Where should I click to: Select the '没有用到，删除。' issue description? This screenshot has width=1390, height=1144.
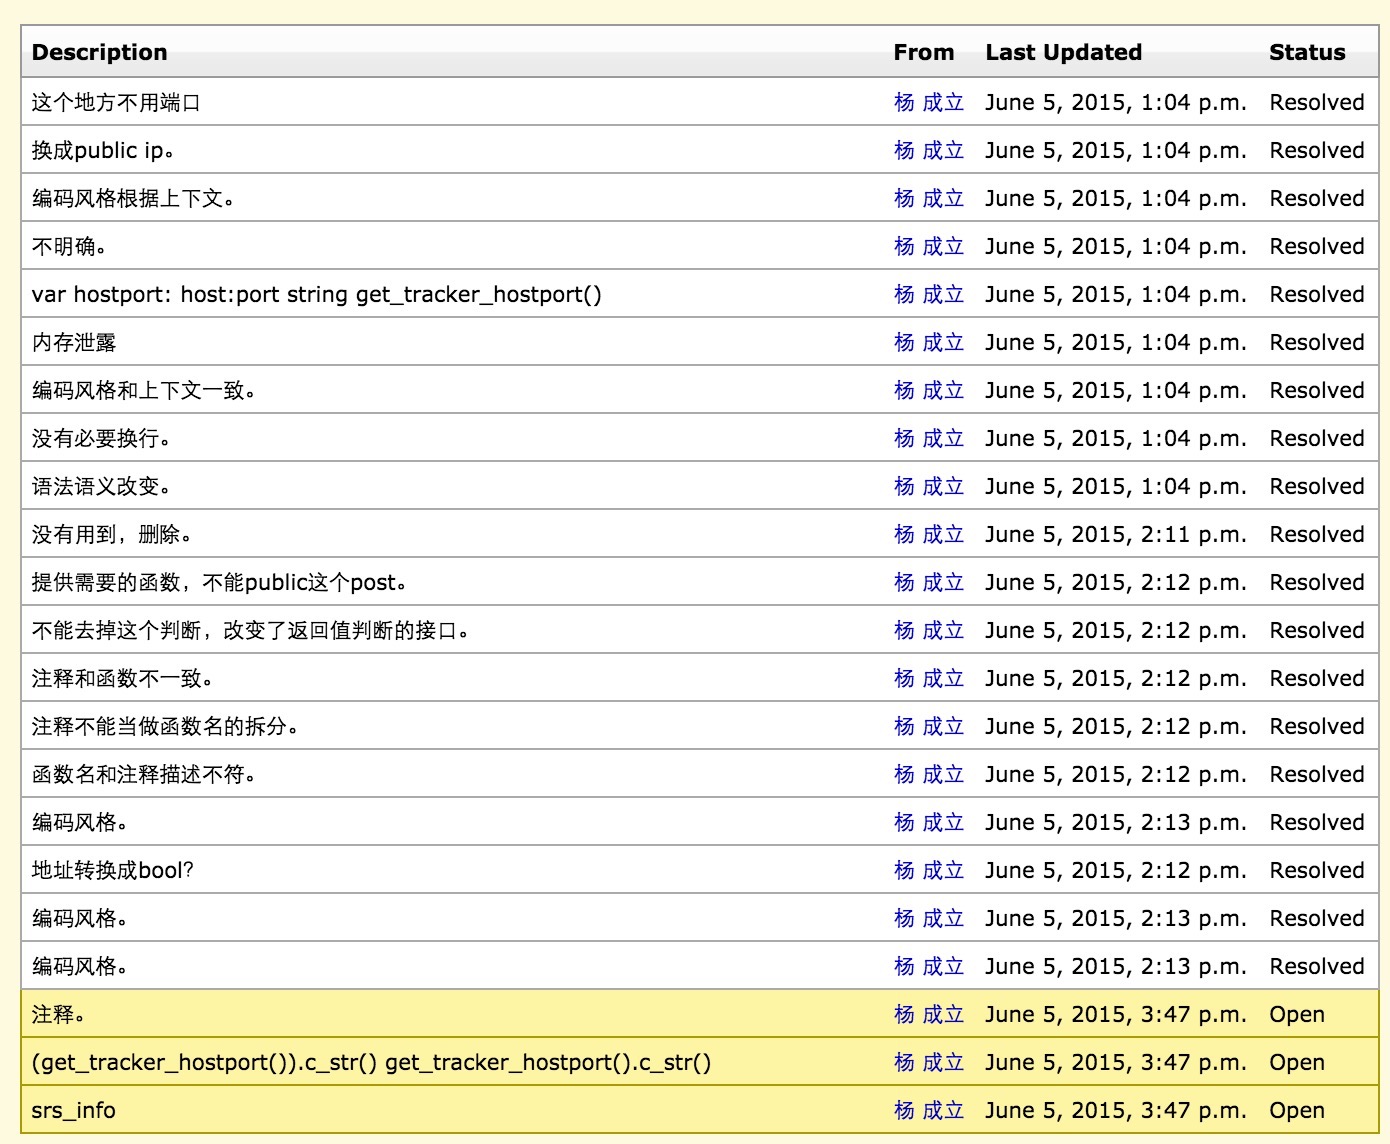[x=111, y=535]
